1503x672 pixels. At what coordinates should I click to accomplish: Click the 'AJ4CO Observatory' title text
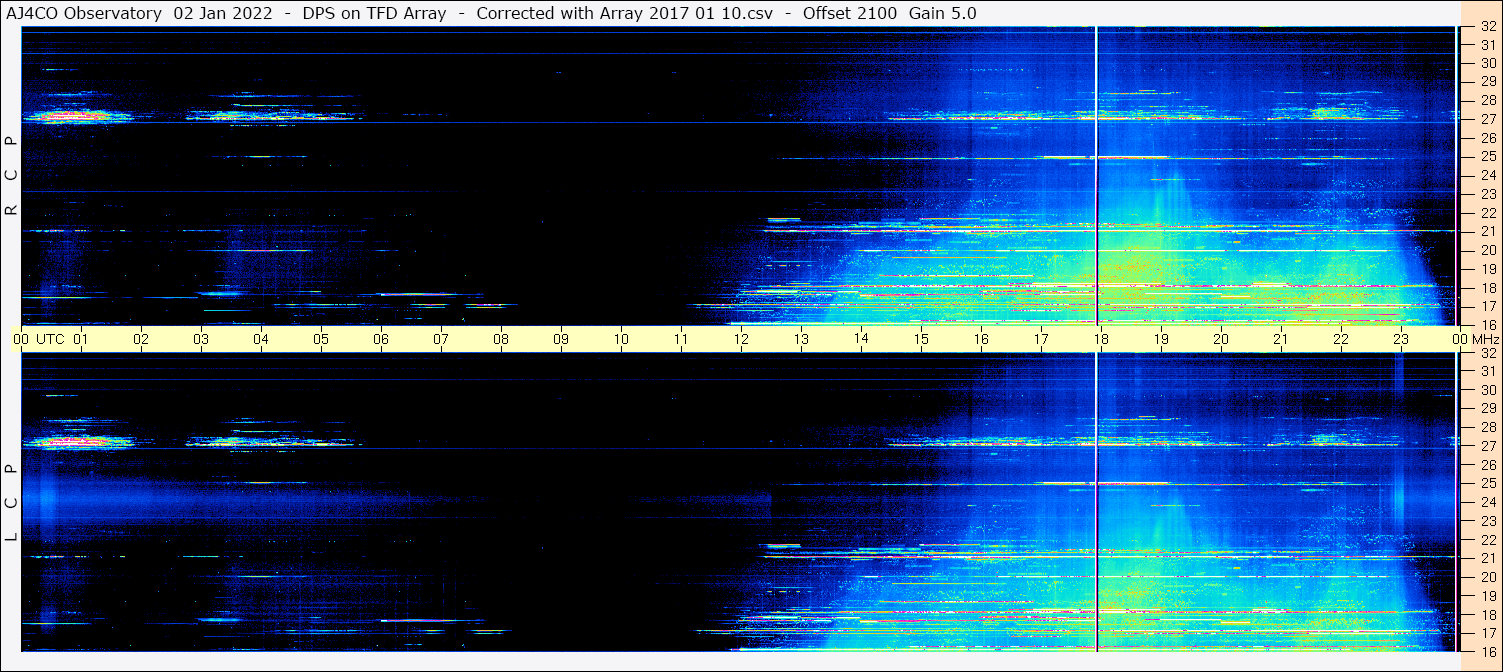[84, 13]
